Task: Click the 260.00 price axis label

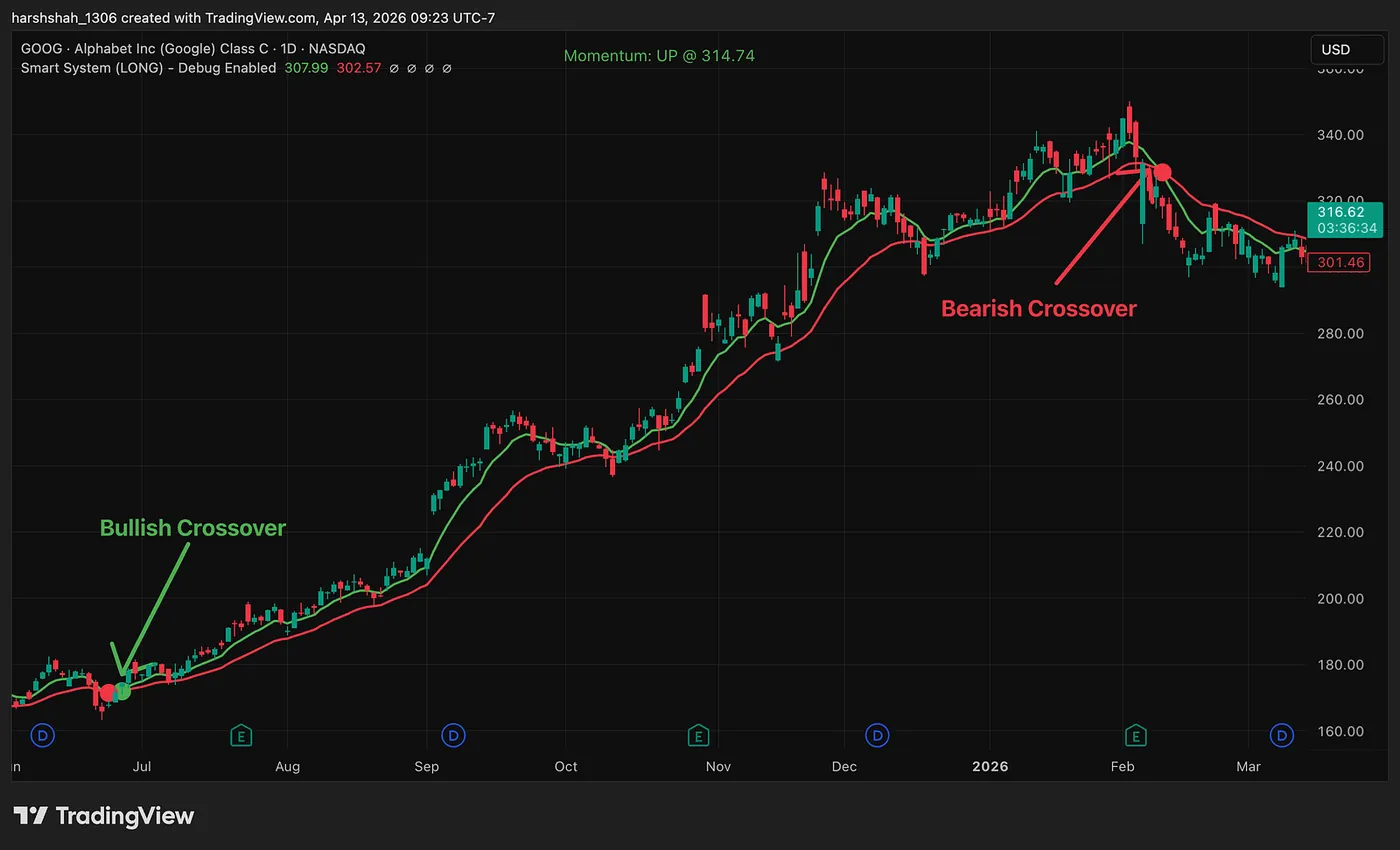Action: coord(1341,400)
